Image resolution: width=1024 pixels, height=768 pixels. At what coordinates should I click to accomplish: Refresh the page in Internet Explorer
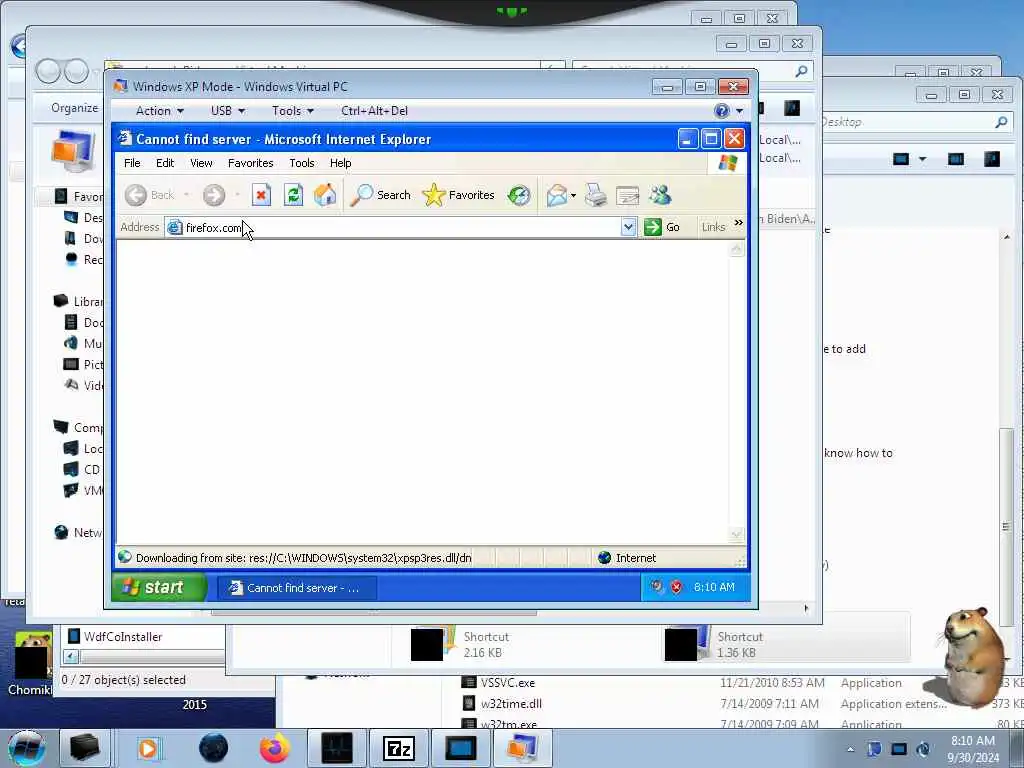tap(293, 195)
